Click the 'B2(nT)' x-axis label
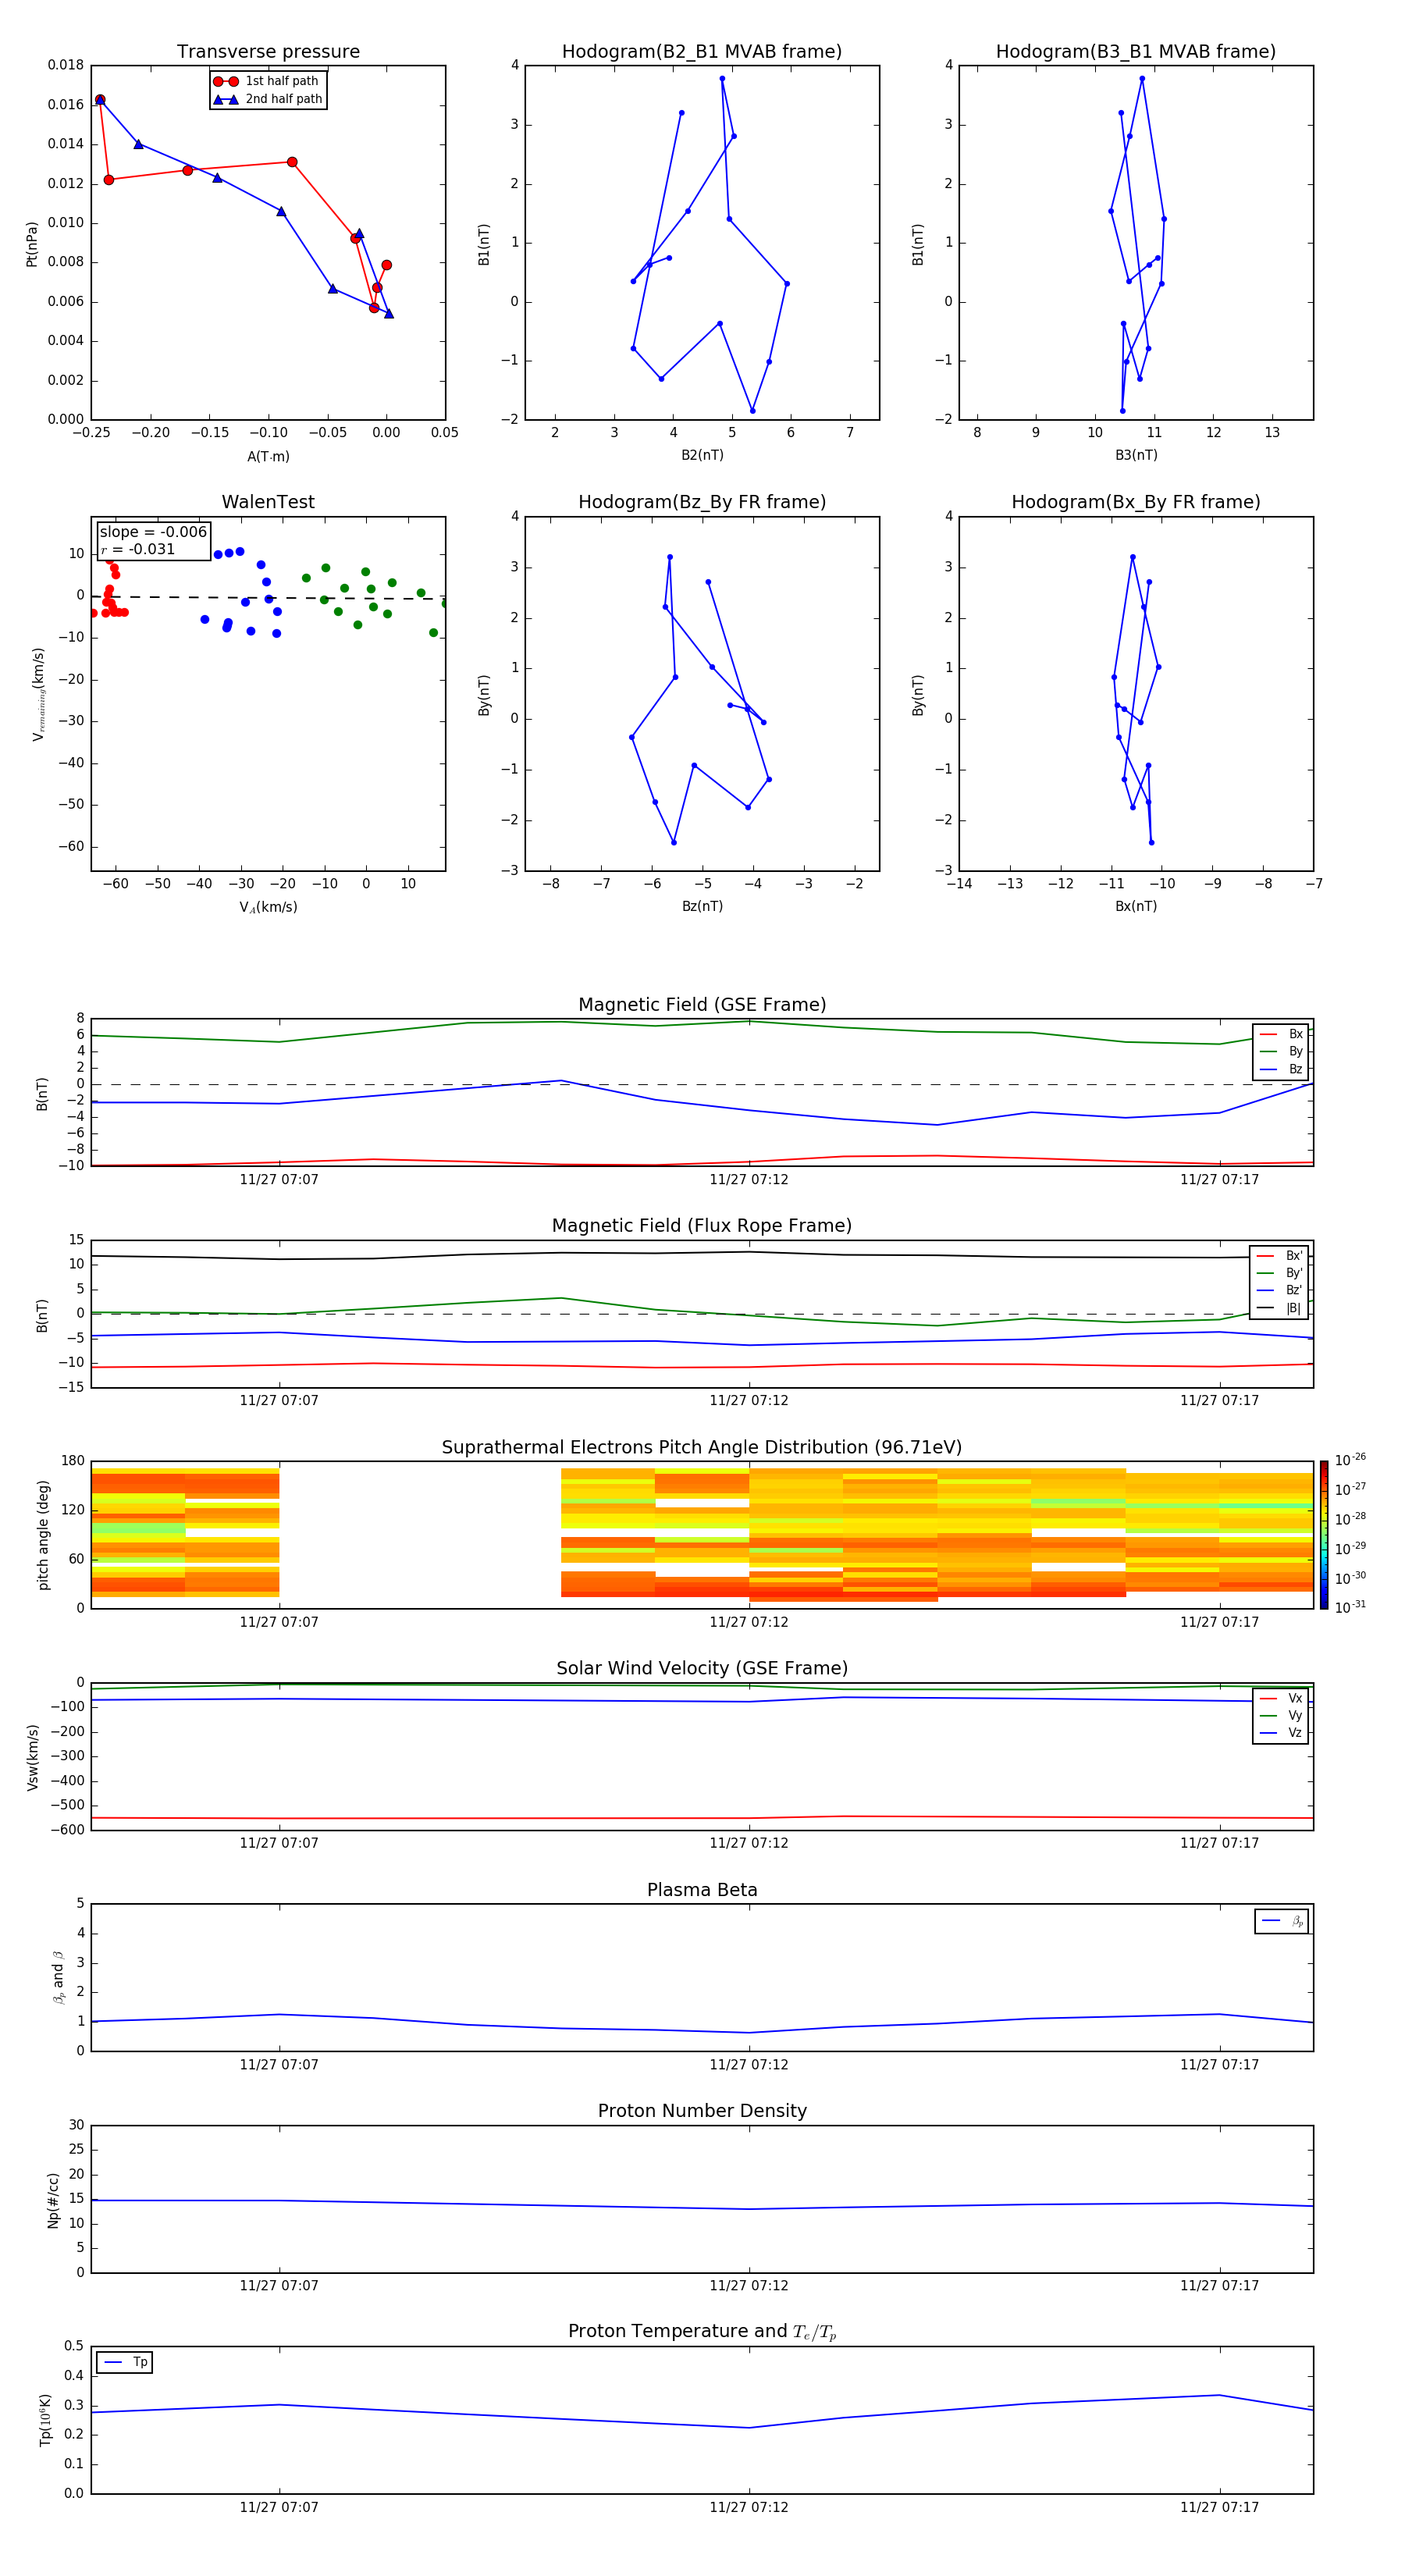The image size is (1405, 2576). tap(702, 455)
